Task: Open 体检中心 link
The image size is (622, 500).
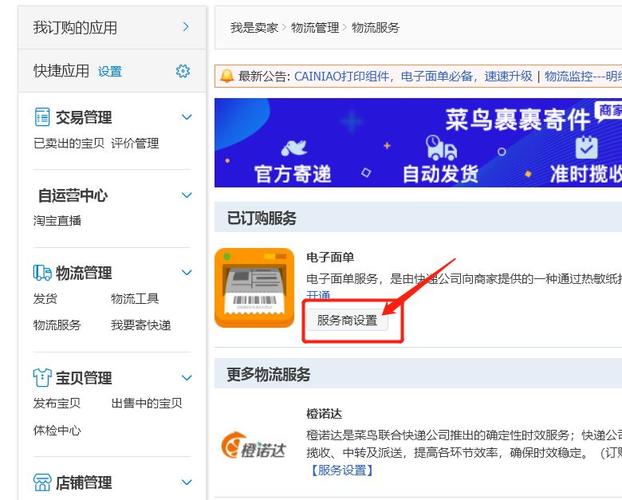Action: click(x=57, y=430)
